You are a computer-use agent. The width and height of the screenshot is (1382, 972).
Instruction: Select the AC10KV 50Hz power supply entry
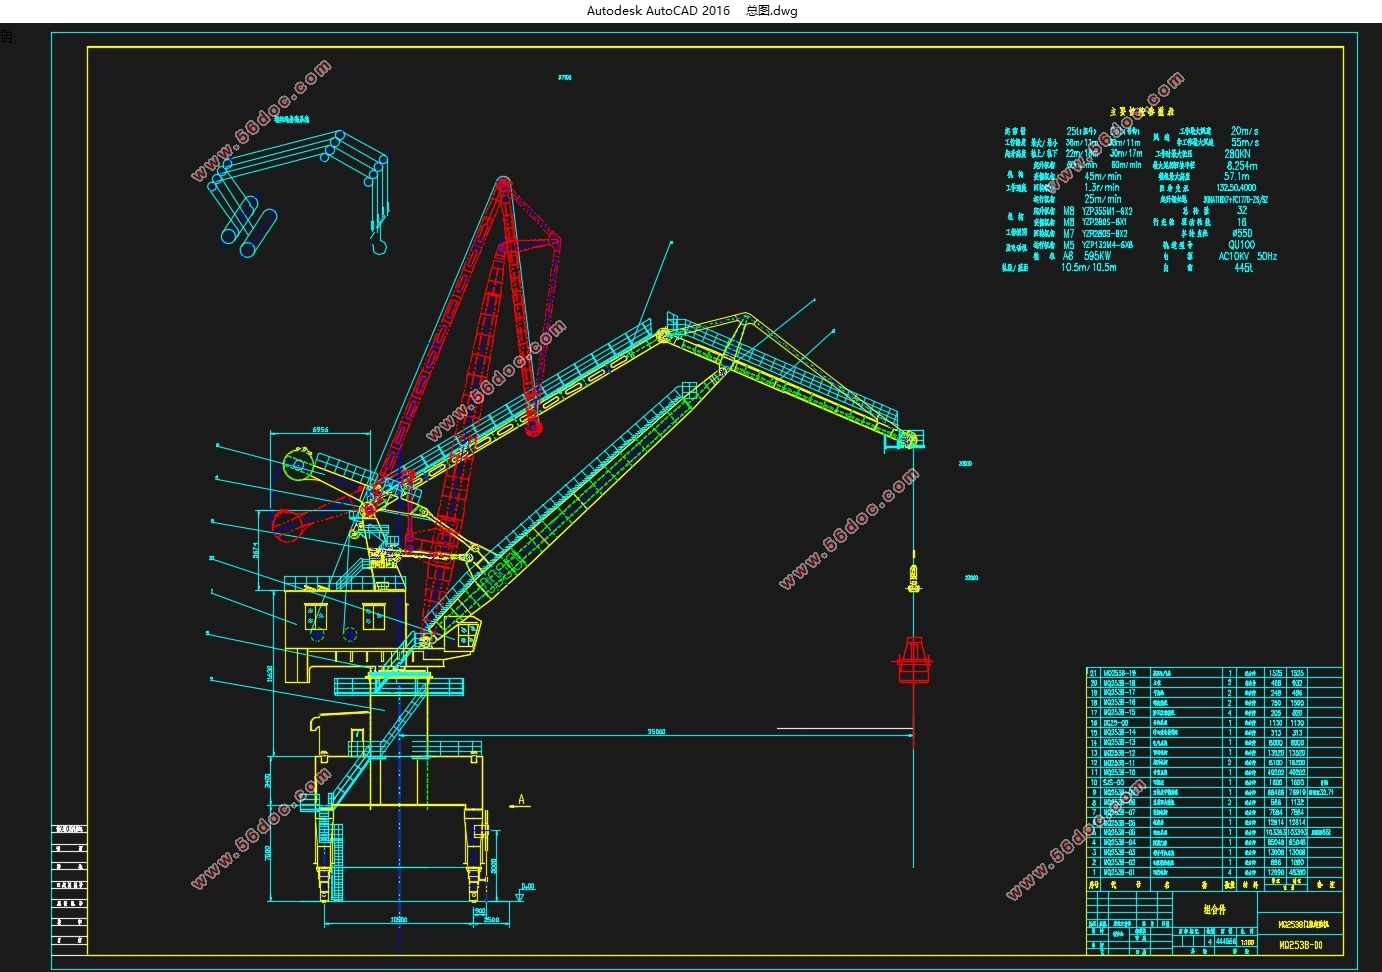(1247, 256)
